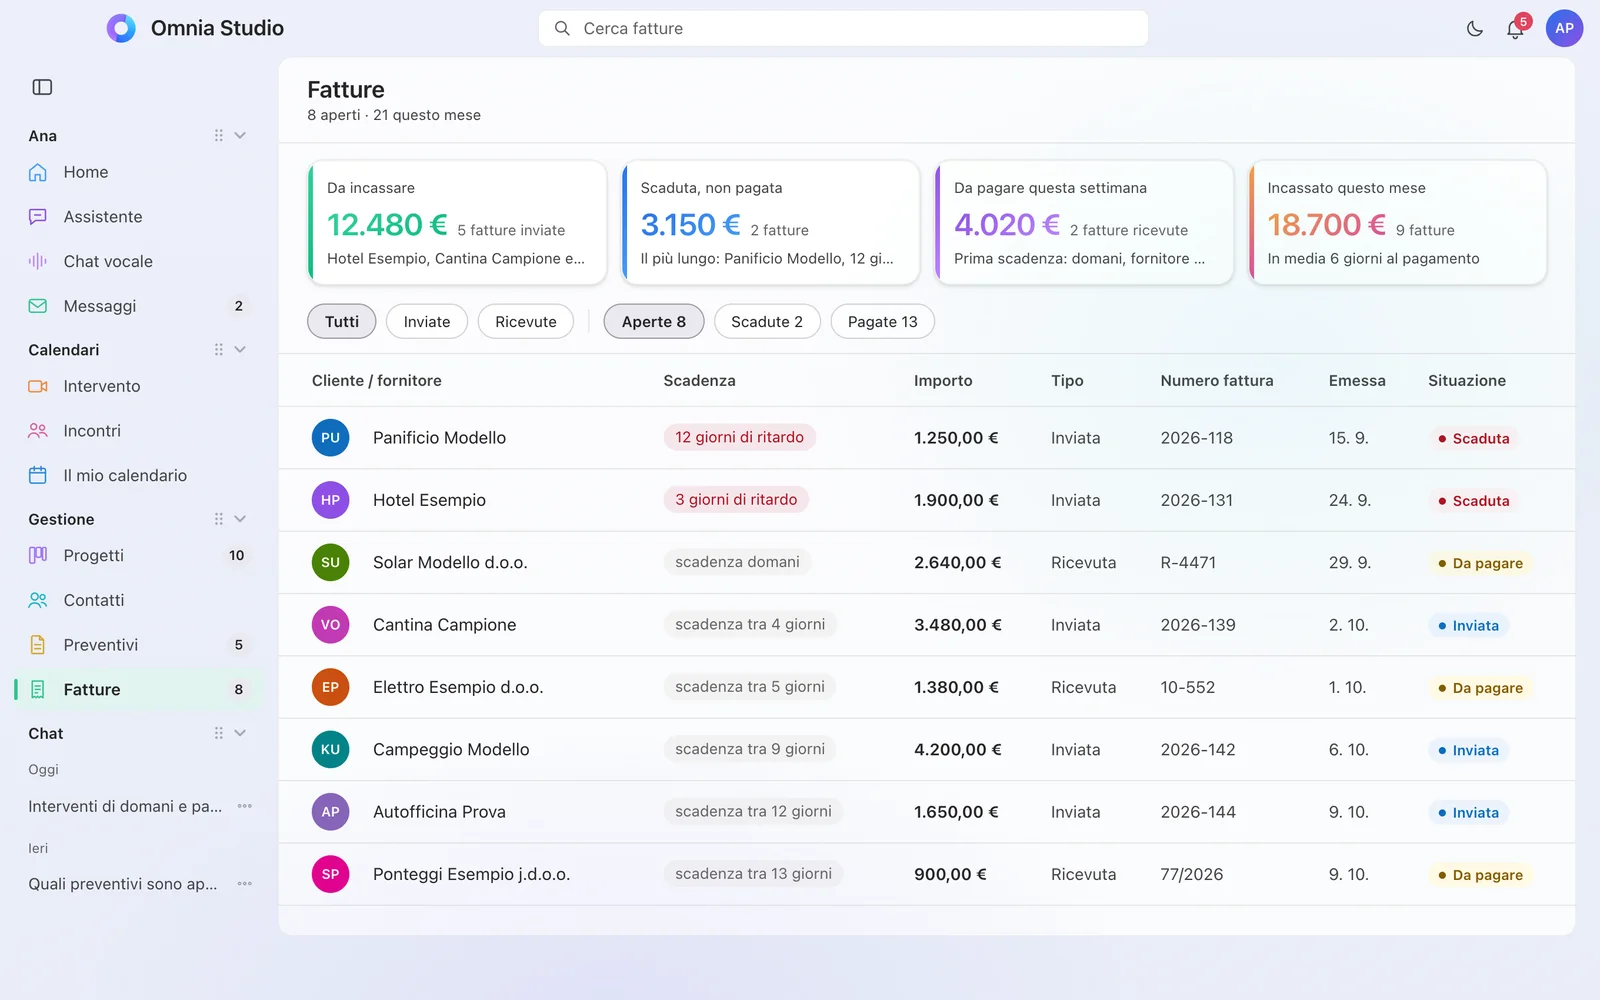
Task: Open Contatti list
Action: [x=138, y=600]
